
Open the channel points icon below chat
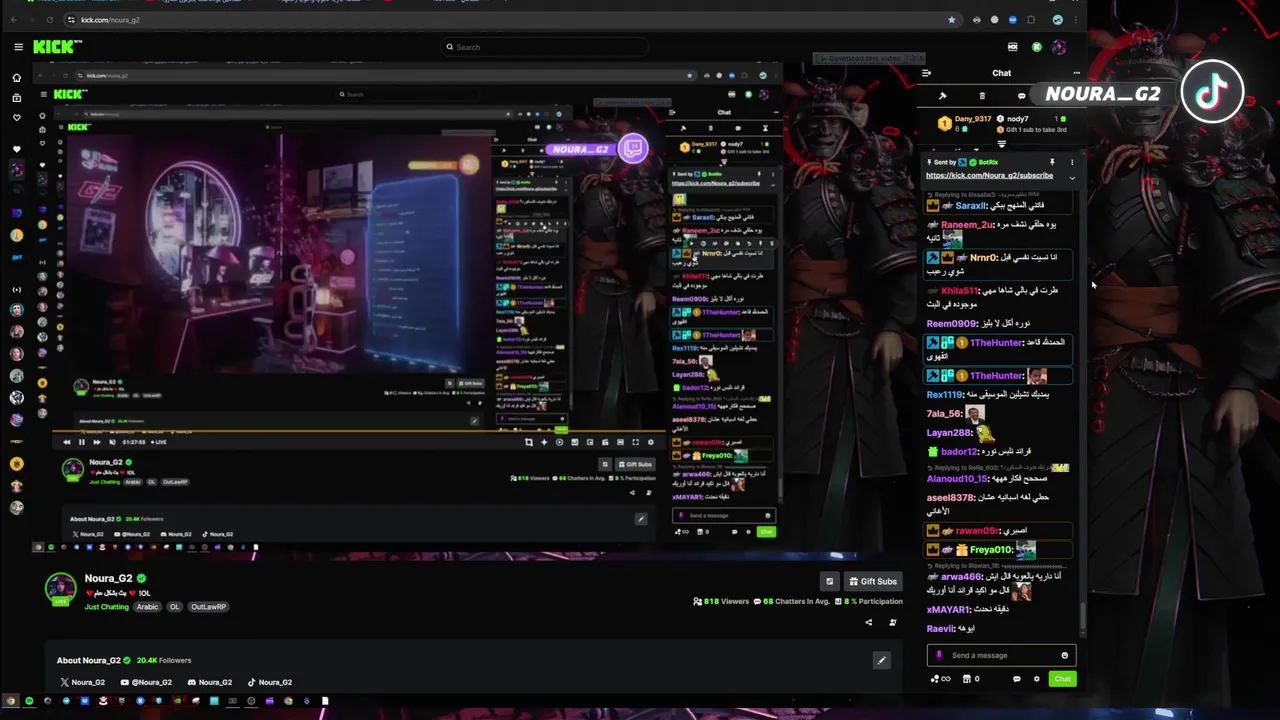(938, 679)
